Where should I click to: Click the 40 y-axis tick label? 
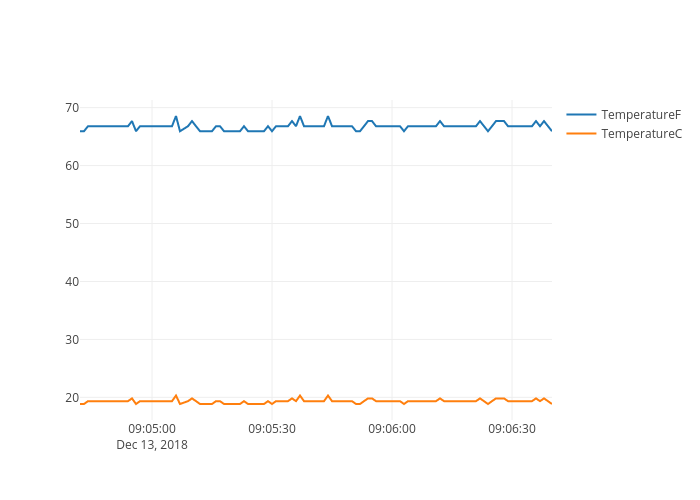(x=72, y=282)
